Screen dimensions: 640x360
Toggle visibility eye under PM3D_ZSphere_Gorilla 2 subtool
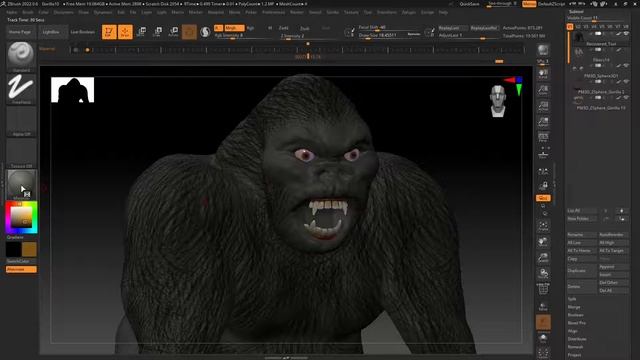[x=626, y=98]
